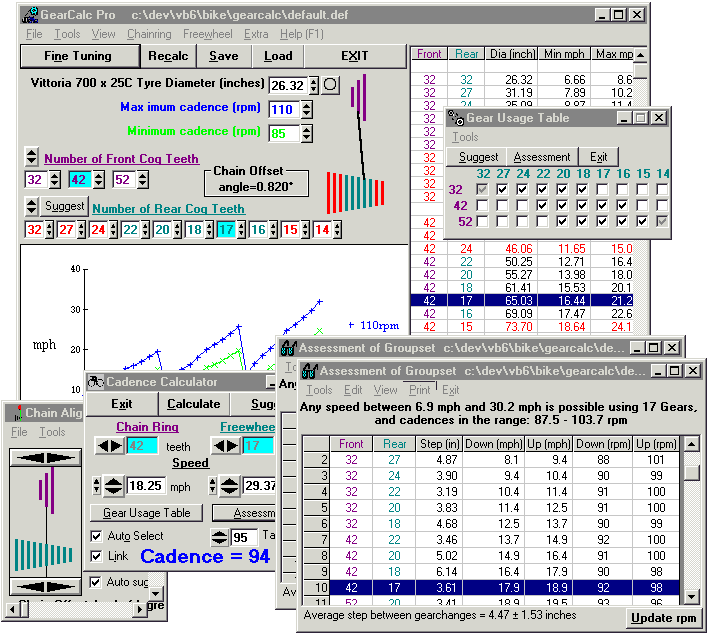Toggle row 32, column 17 checkbox in Gear Usage

(602, 189)
